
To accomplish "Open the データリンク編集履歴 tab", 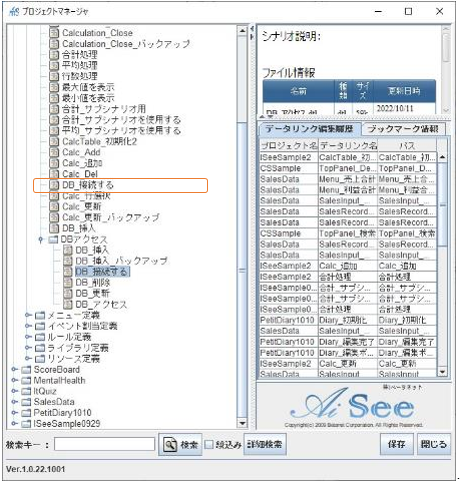I will (309, 129).
